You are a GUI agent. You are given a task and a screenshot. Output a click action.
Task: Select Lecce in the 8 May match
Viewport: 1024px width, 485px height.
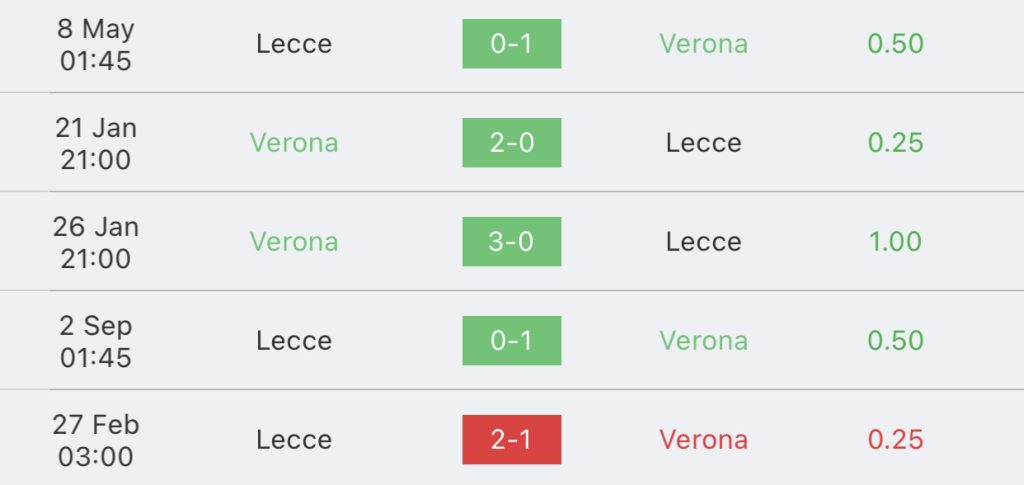pyautogui.click(x=294, y=44)
